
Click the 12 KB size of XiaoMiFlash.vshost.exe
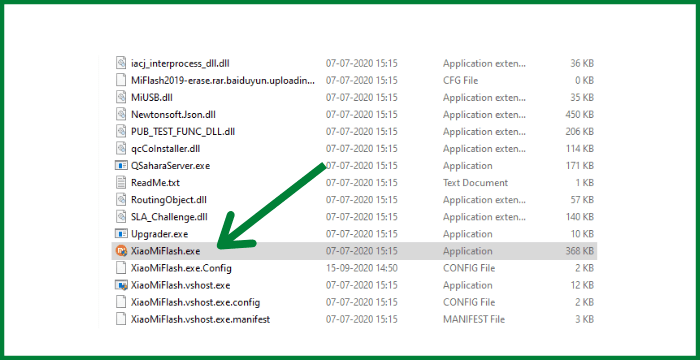(582, 285)
